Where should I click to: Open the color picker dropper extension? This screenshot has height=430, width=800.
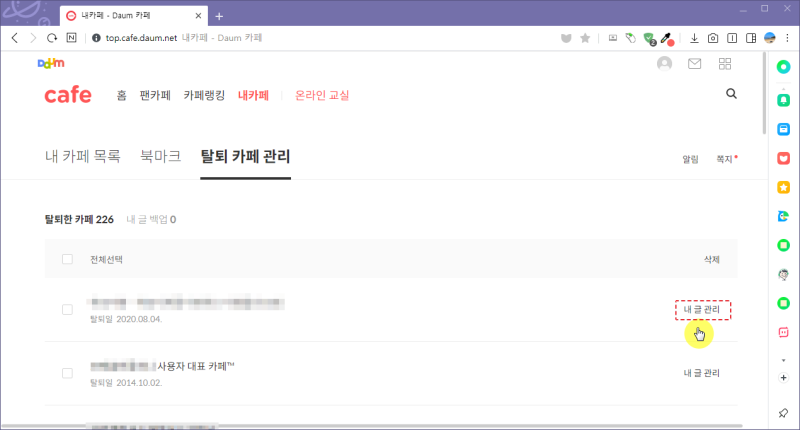pyautogui.click(x=666, y=39)
